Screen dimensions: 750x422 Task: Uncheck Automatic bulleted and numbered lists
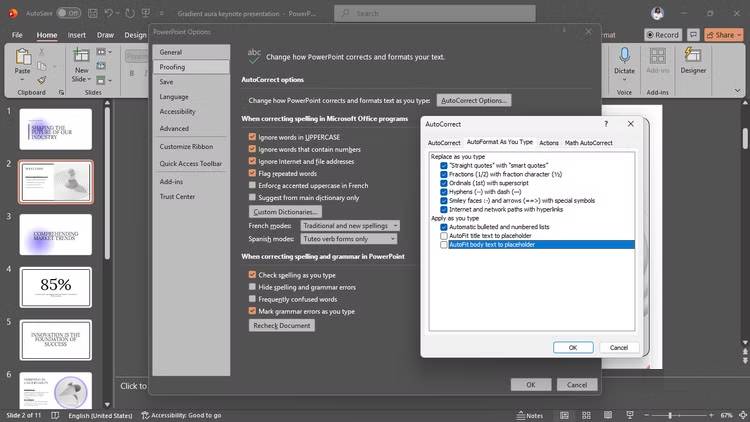[x=445, y=227]
